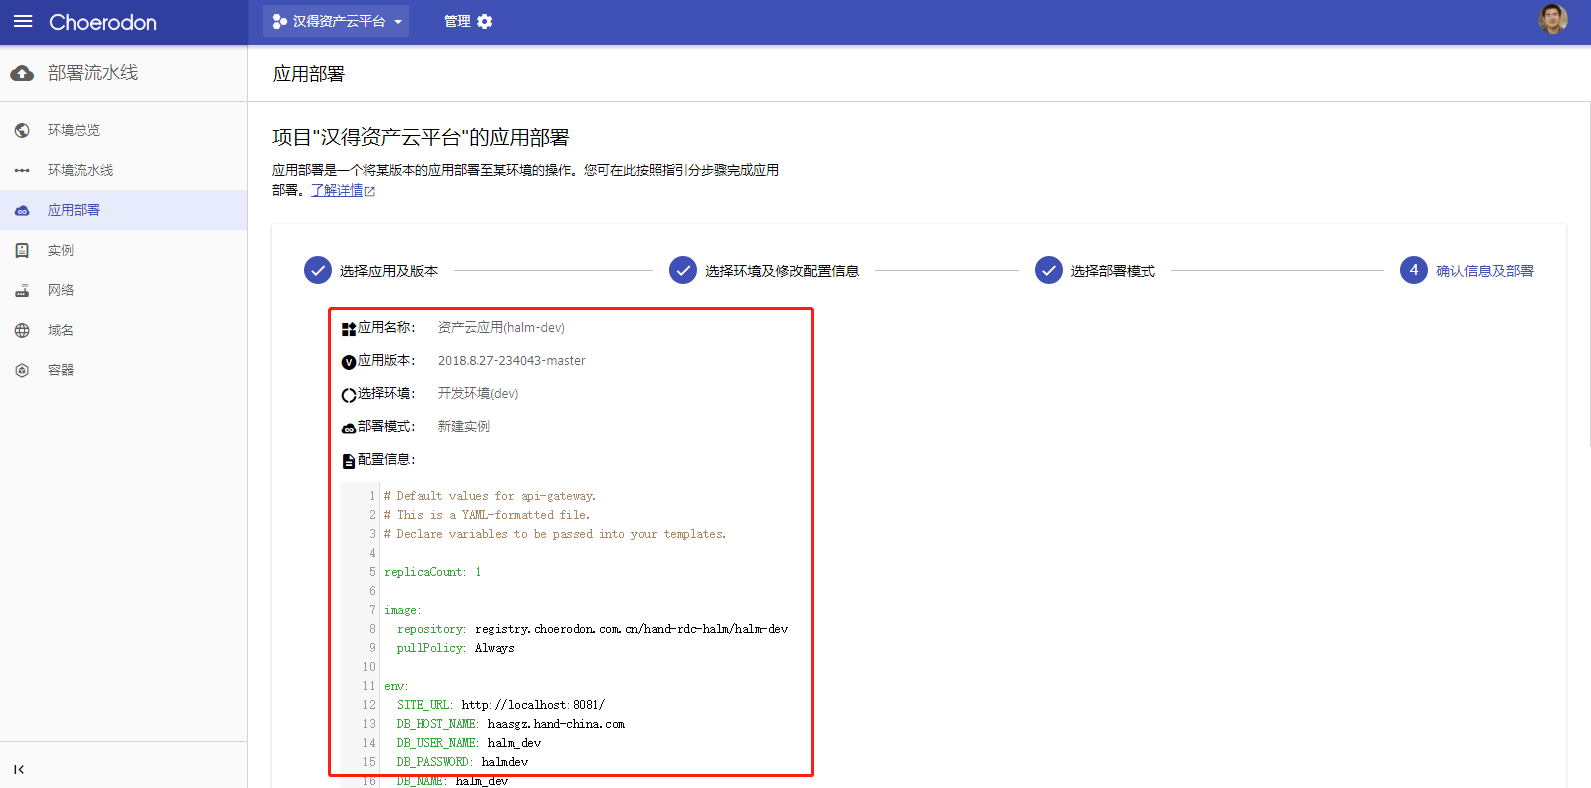Screen dimensions: 1591x788
Task: Click the cloud icon of 部署流水线
Action: pos(22,73)
